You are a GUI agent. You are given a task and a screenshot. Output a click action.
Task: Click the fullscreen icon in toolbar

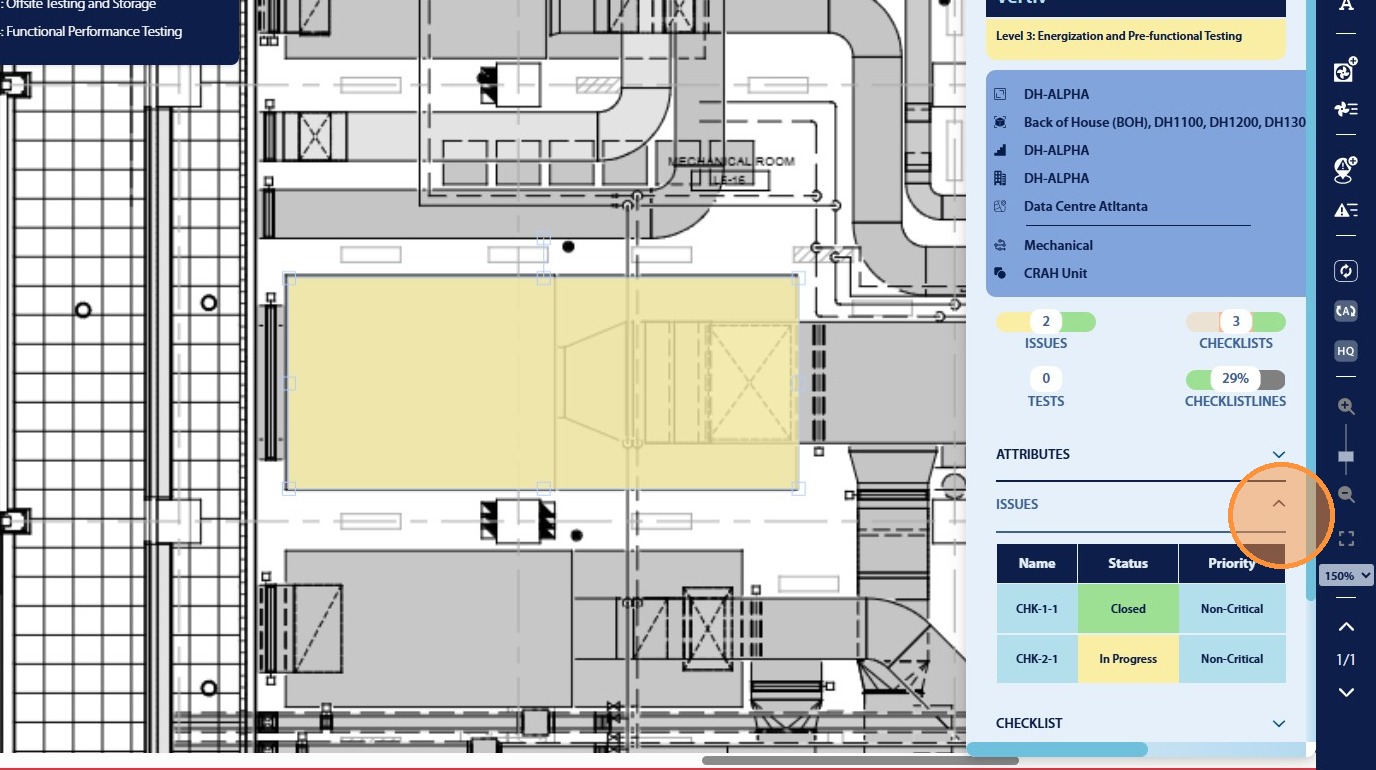1346,539
